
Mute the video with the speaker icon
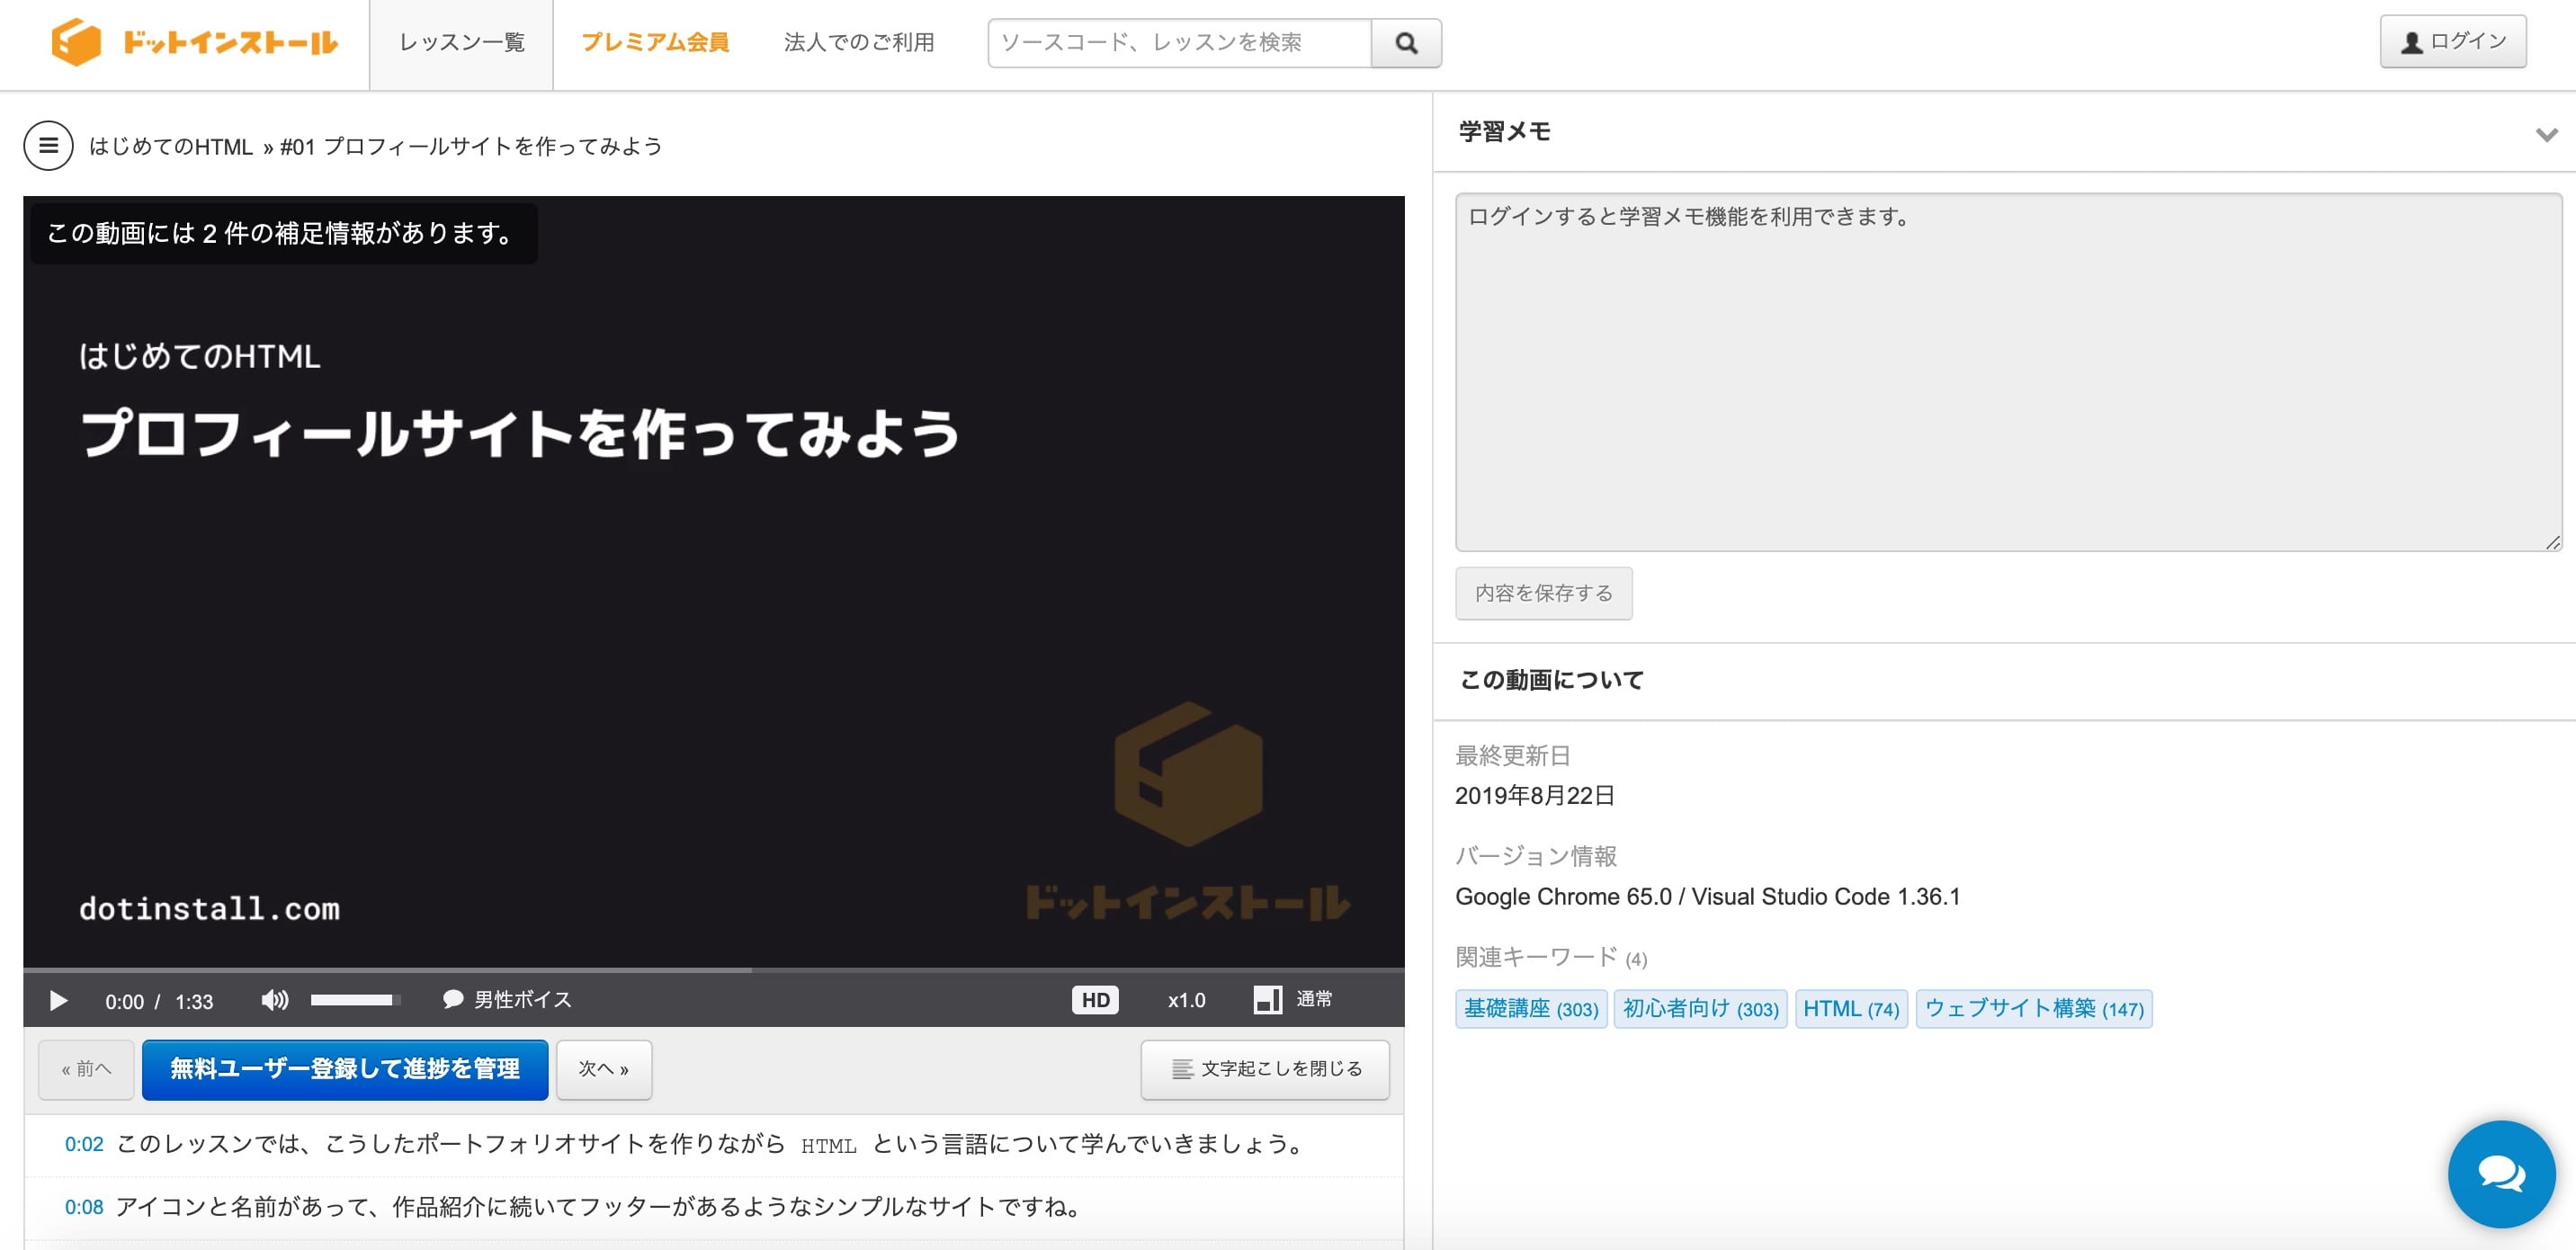274,1000
